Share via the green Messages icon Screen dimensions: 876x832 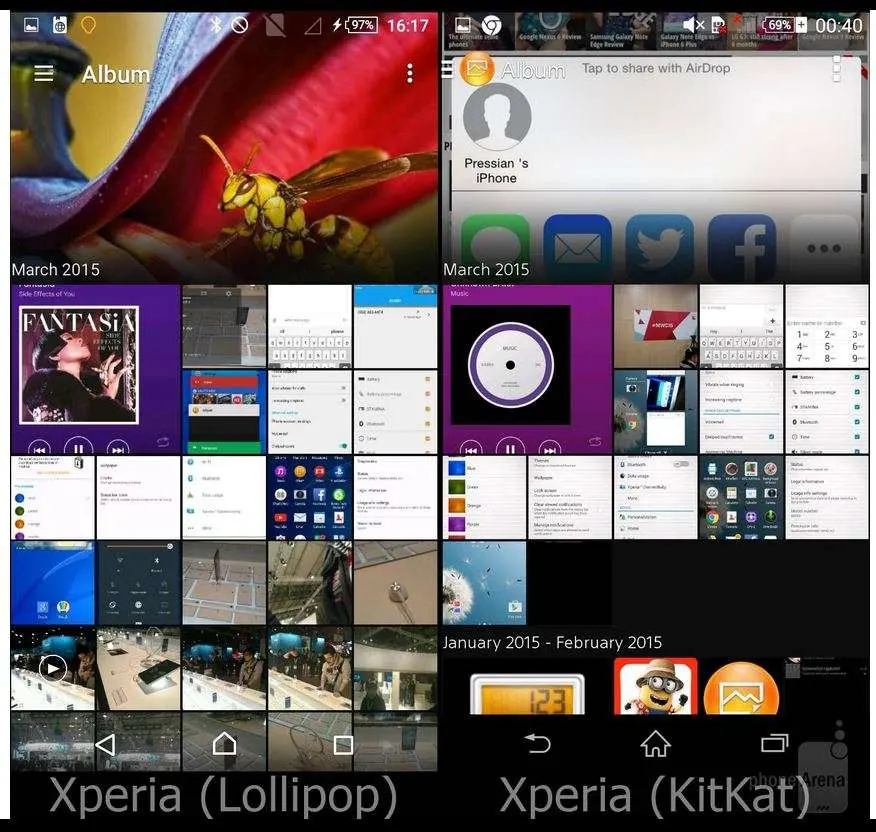click(496, 247)
